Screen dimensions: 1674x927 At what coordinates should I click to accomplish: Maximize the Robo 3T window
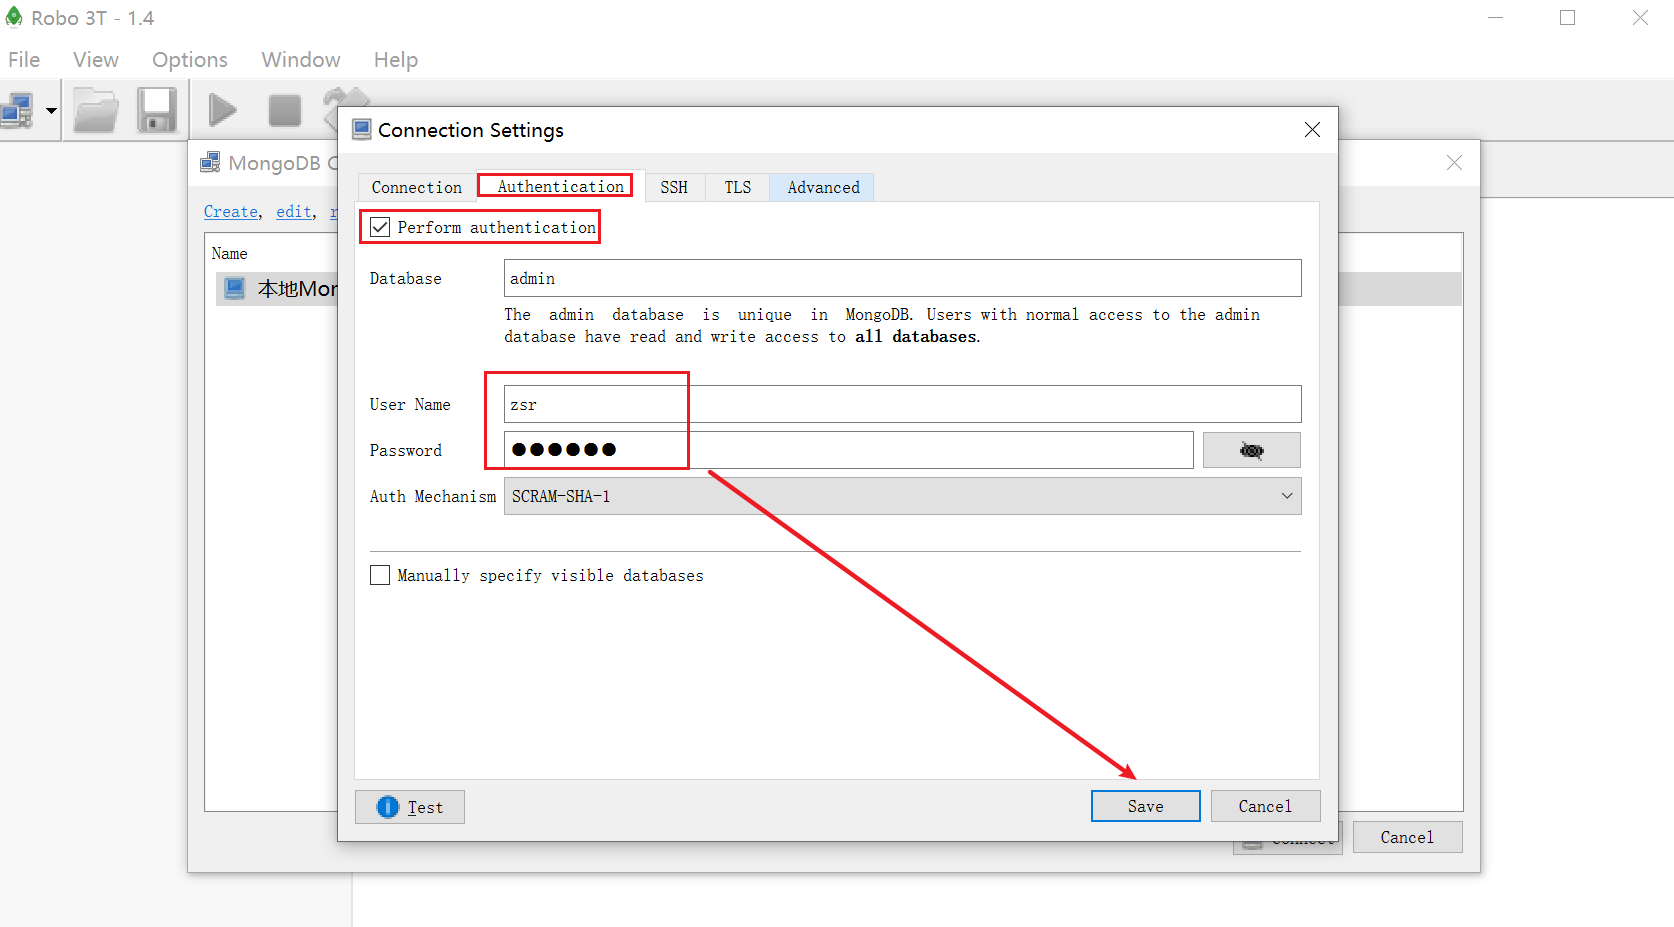[1567, 18]
